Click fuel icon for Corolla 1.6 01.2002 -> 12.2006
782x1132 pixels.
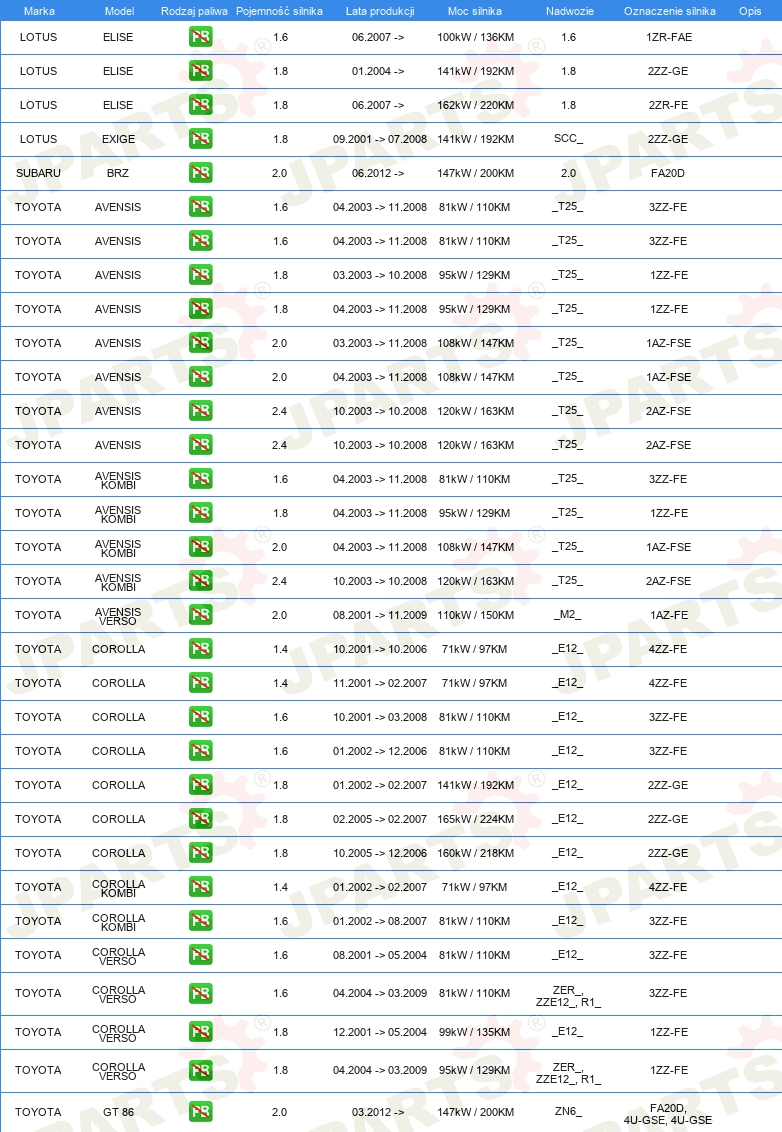tap(201, 750)
